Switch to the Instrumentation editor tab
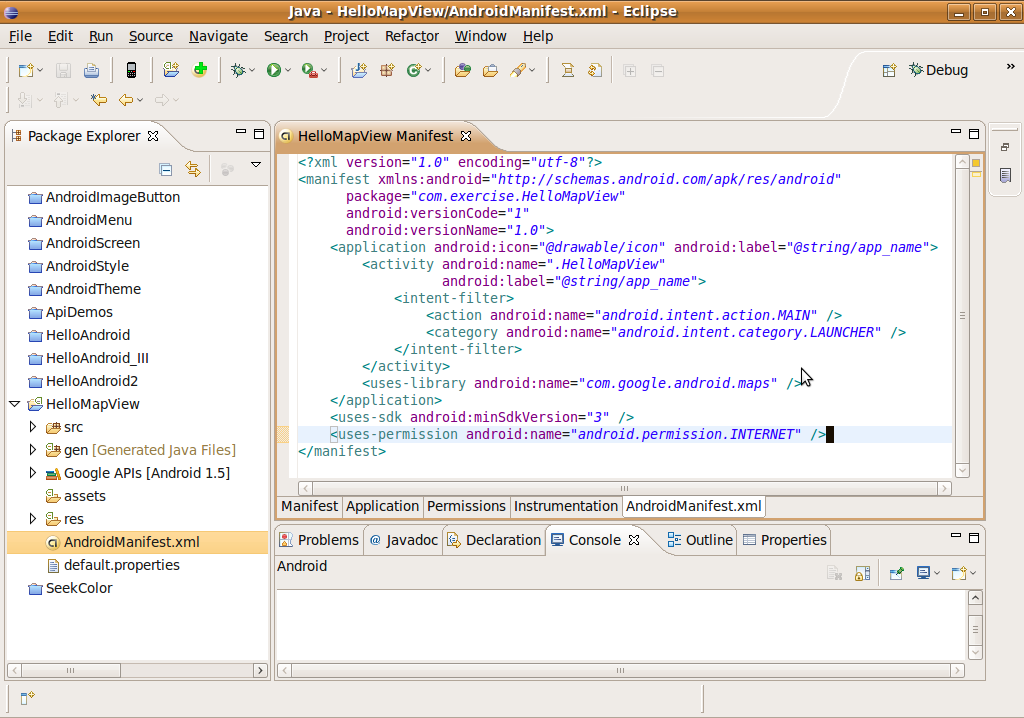The width and height of the screenshot is (1024, 718). [566, 506]
